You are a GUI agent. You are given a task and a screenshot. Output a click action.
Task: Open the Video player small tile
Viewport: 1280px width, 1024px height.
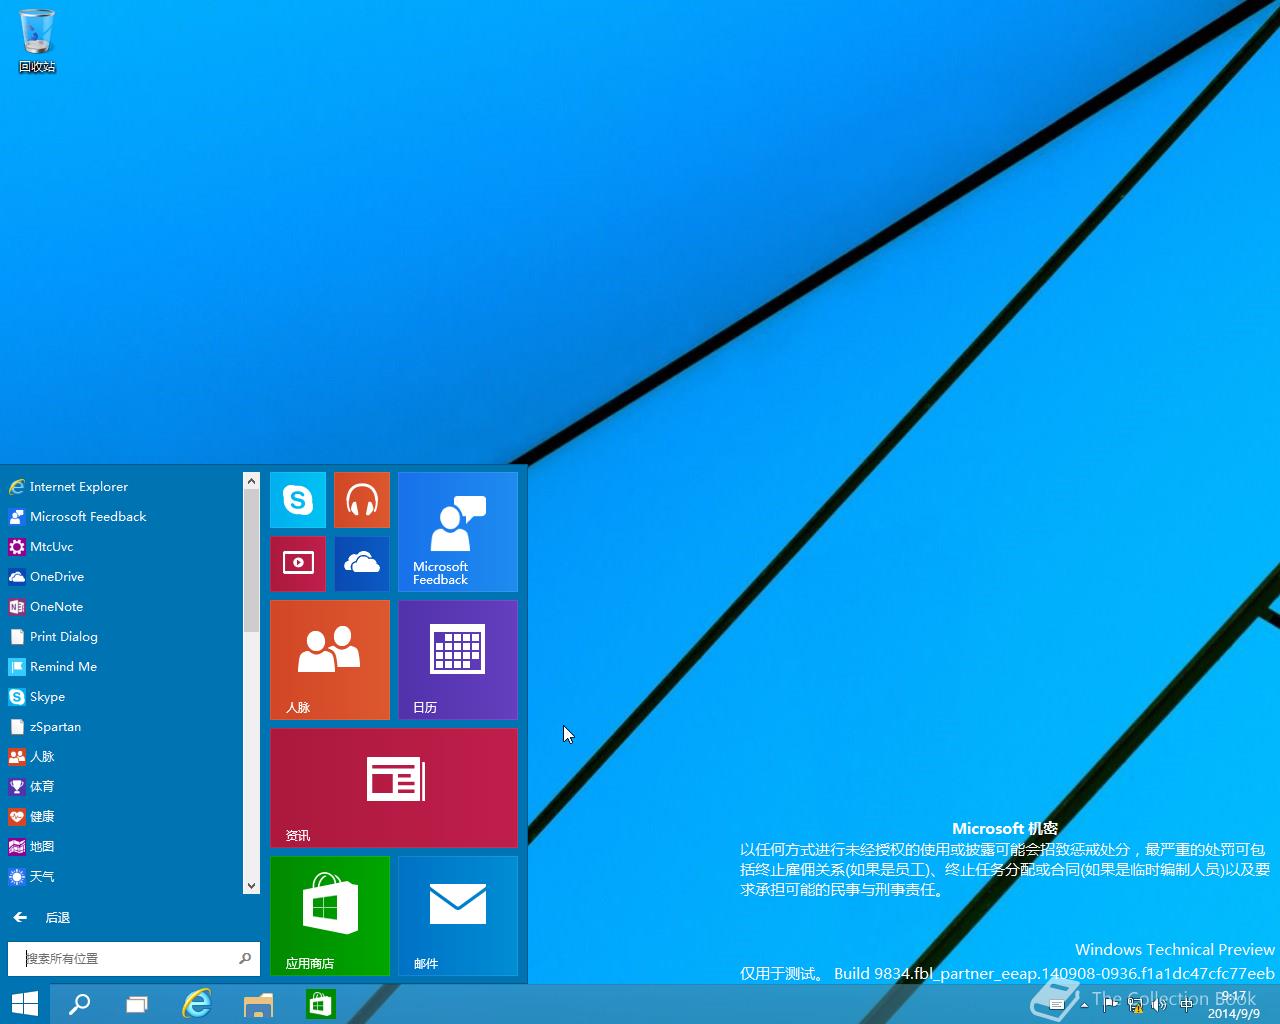[298, 564]
